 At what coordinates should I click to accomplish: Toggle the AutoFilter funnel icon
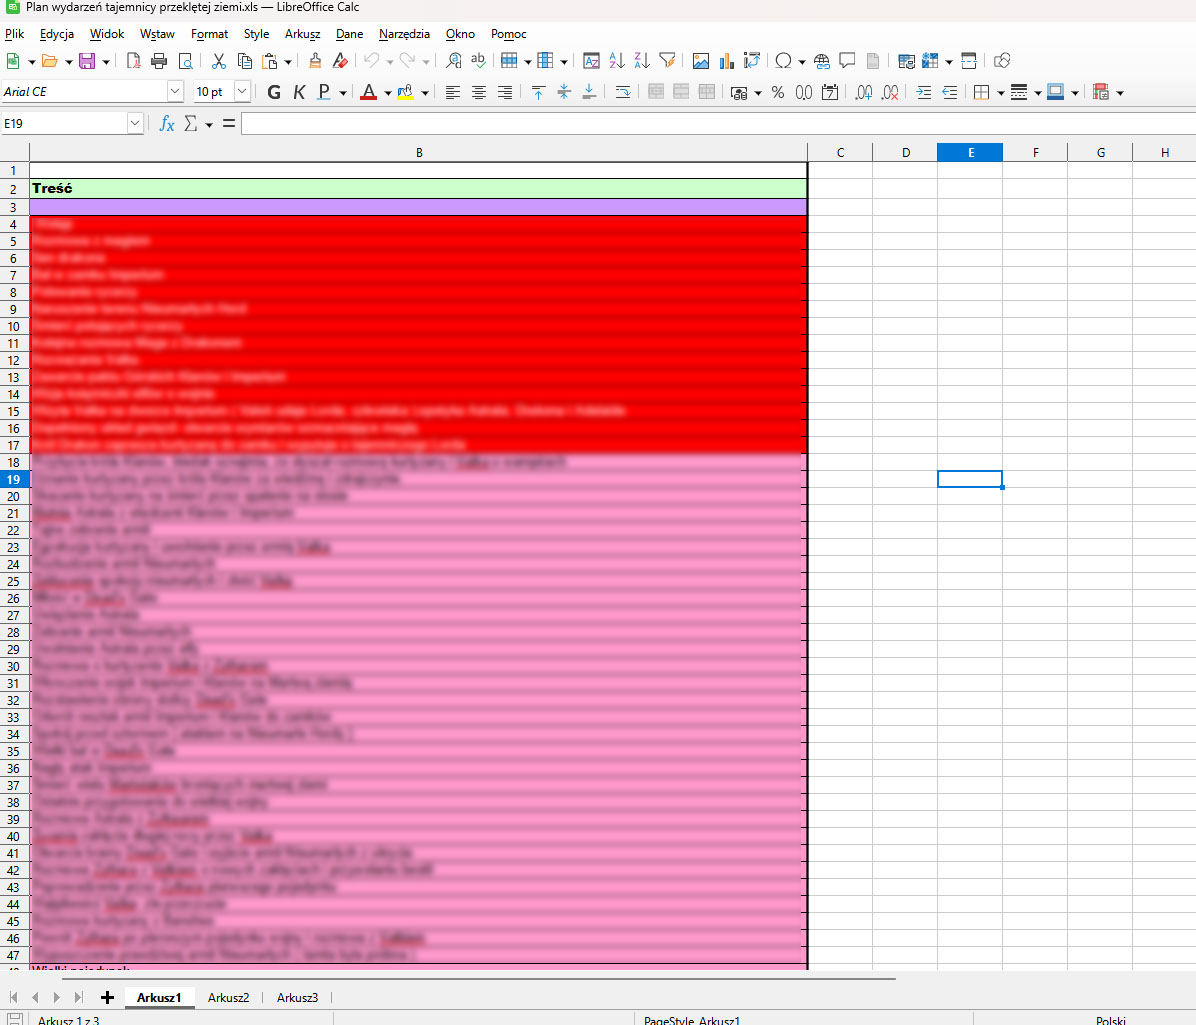click(x=667, y=61)
